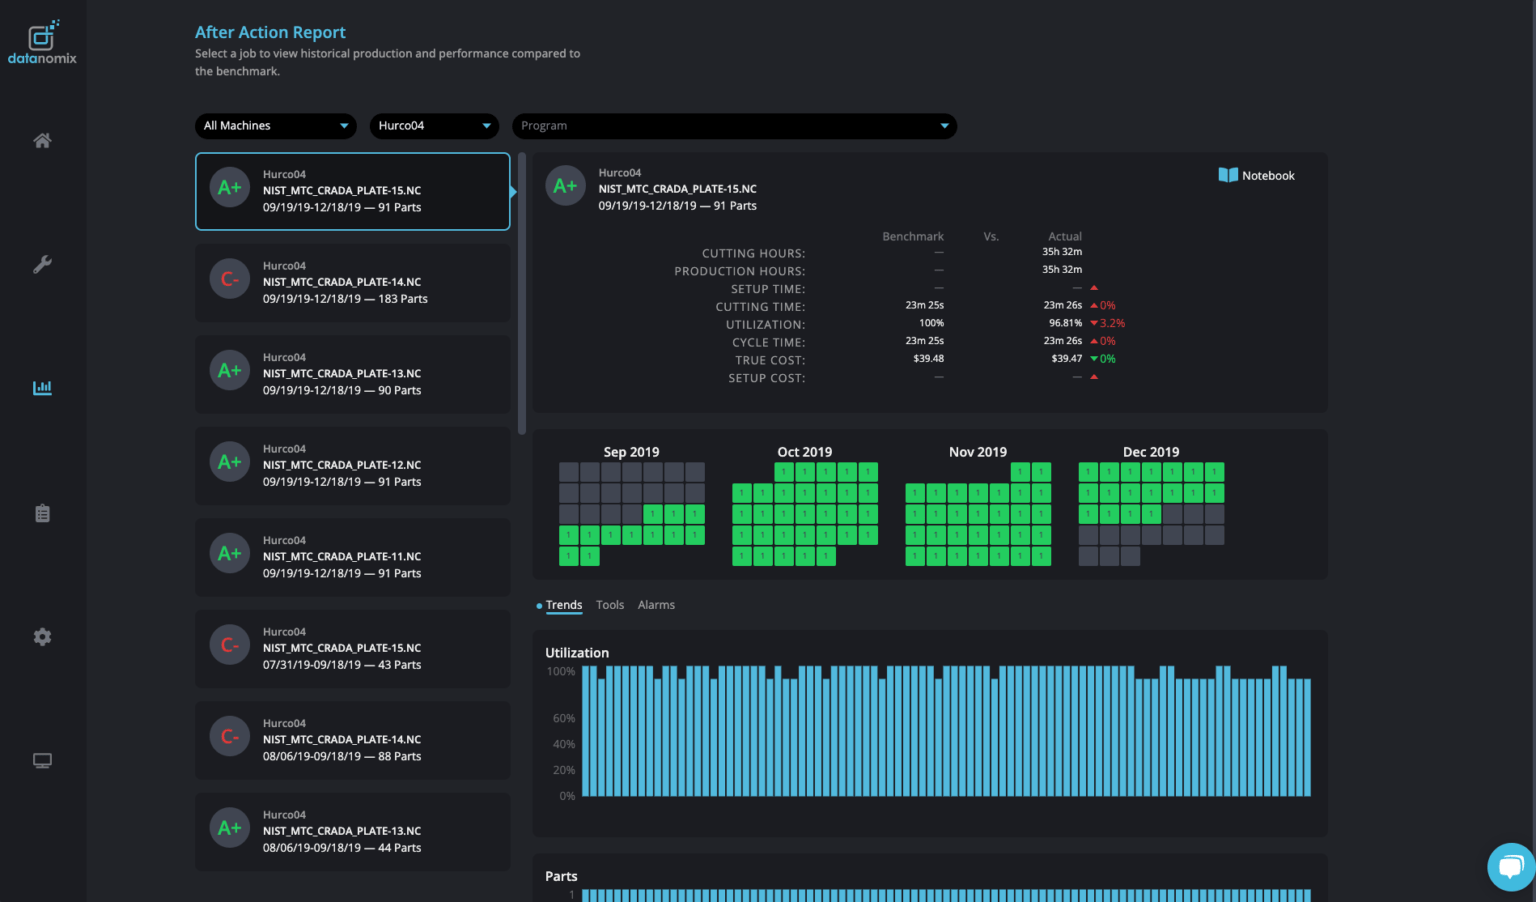Click the Datanomix logo

(42, 41)
